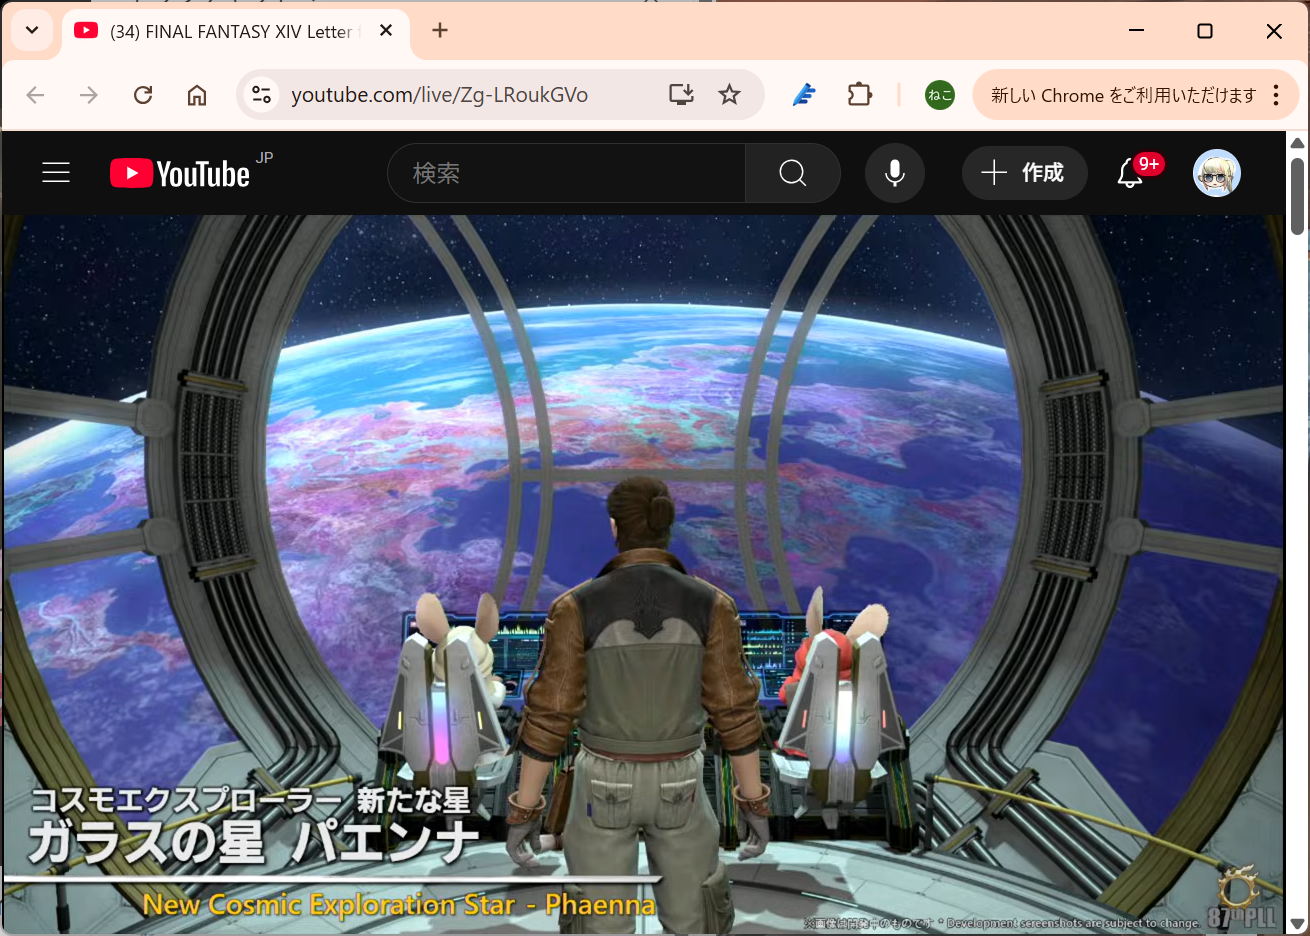Open the tab search dropdown arrow

32,30
